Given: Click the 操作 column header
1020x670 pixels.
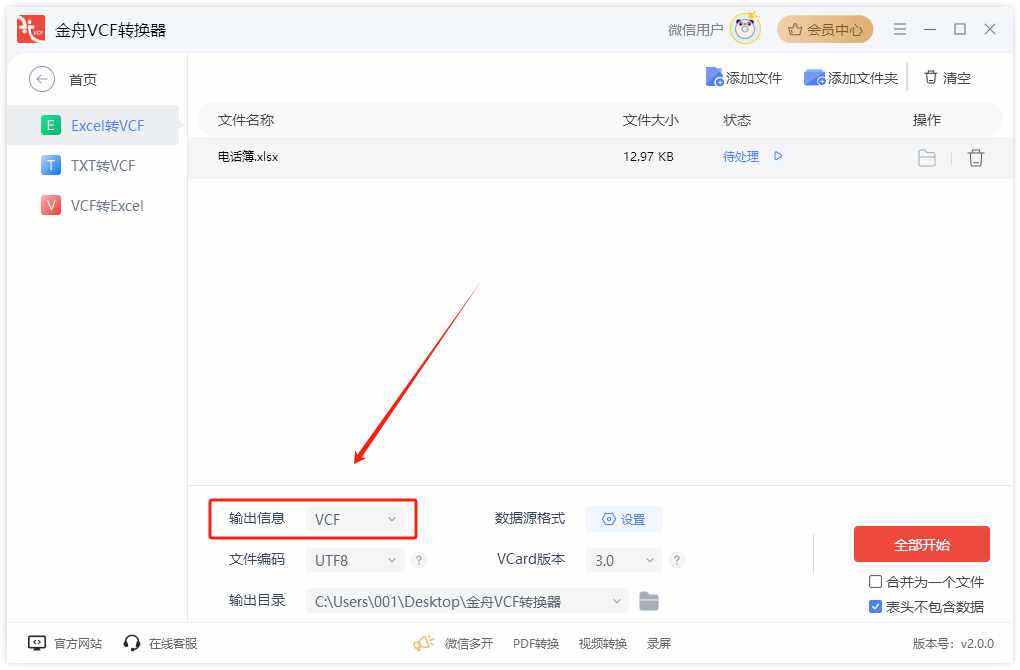Looking at the screenshot, I should 926,120.
